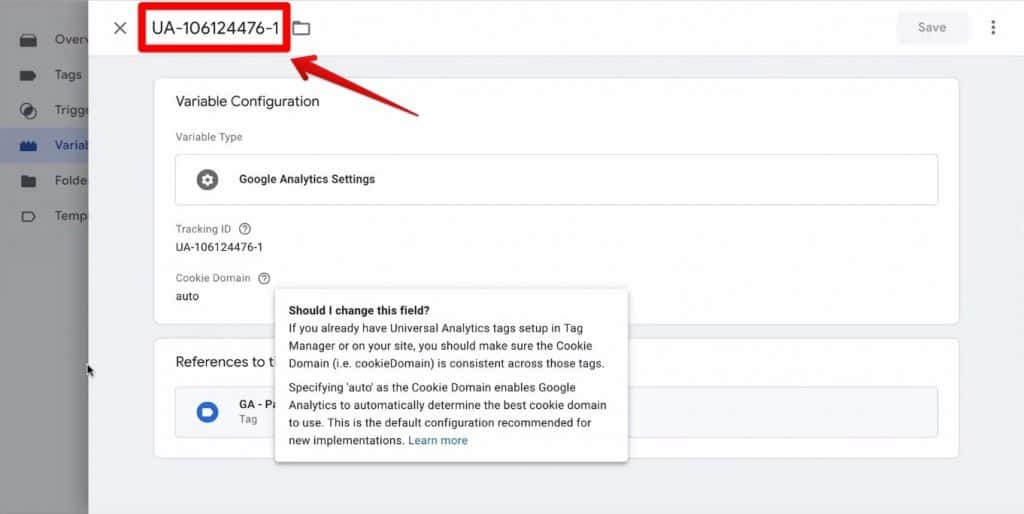The image size is (1024, 514).
Task: Open the Learn more link
Action: [437, 440]
